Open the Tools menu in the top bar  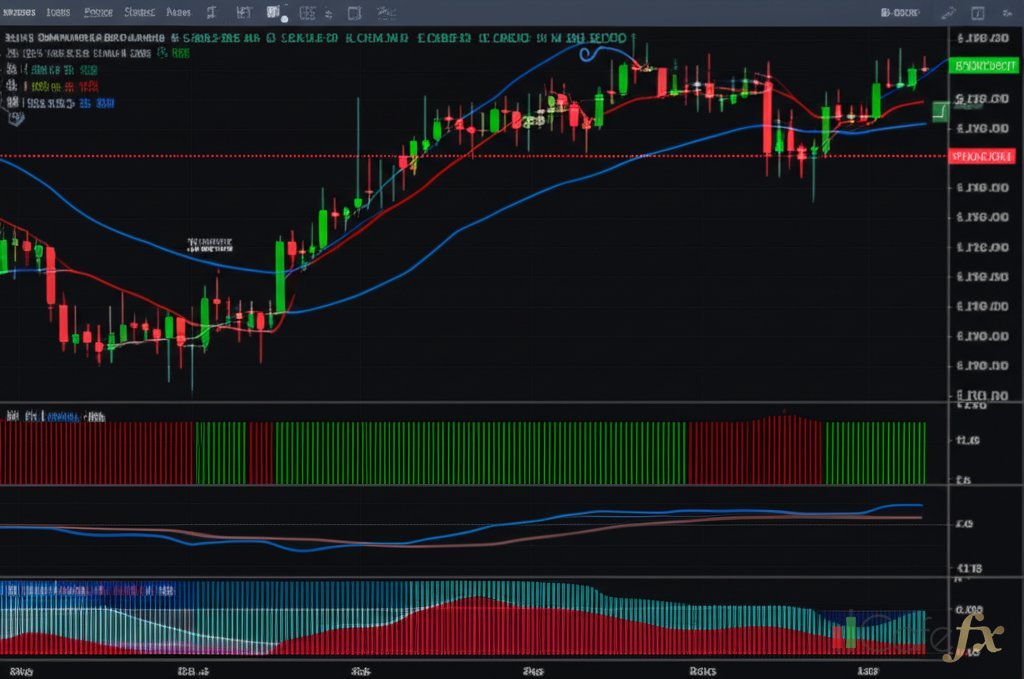[138, 13]
